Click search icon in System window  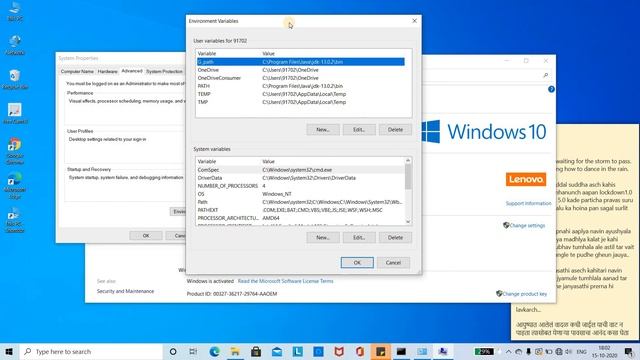(546, 75)
